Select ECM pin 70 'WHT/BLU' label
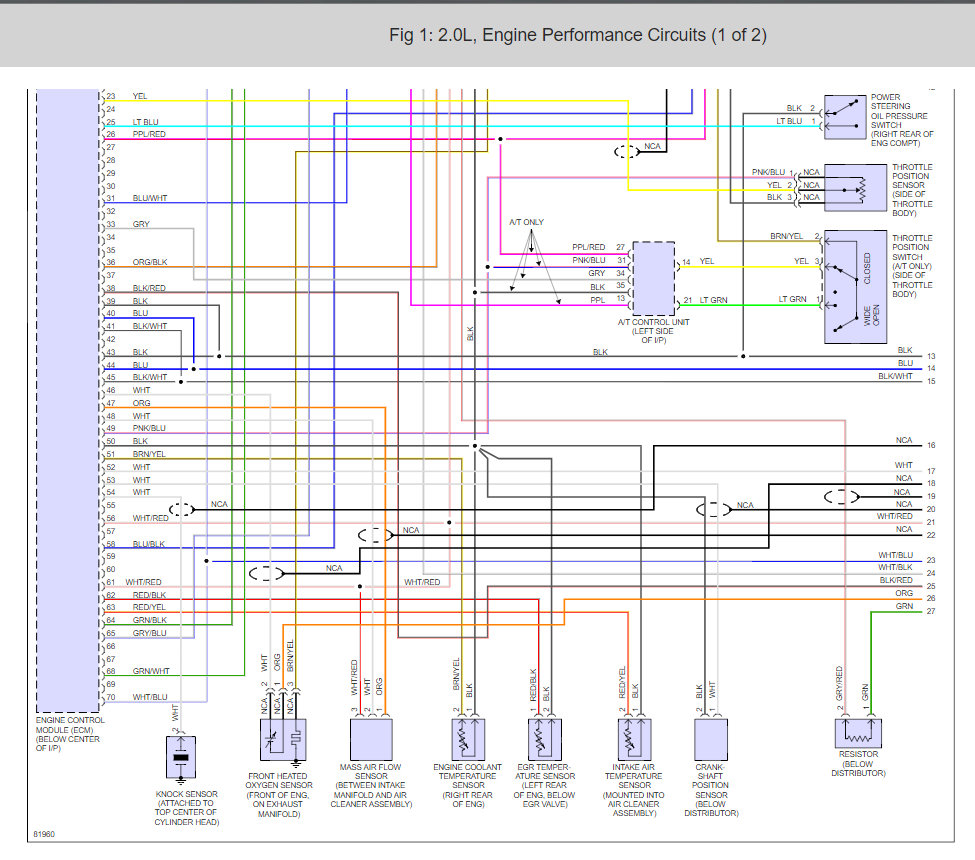Image resolution: width=975 pixels, height=860 pixels. [149, 697]
